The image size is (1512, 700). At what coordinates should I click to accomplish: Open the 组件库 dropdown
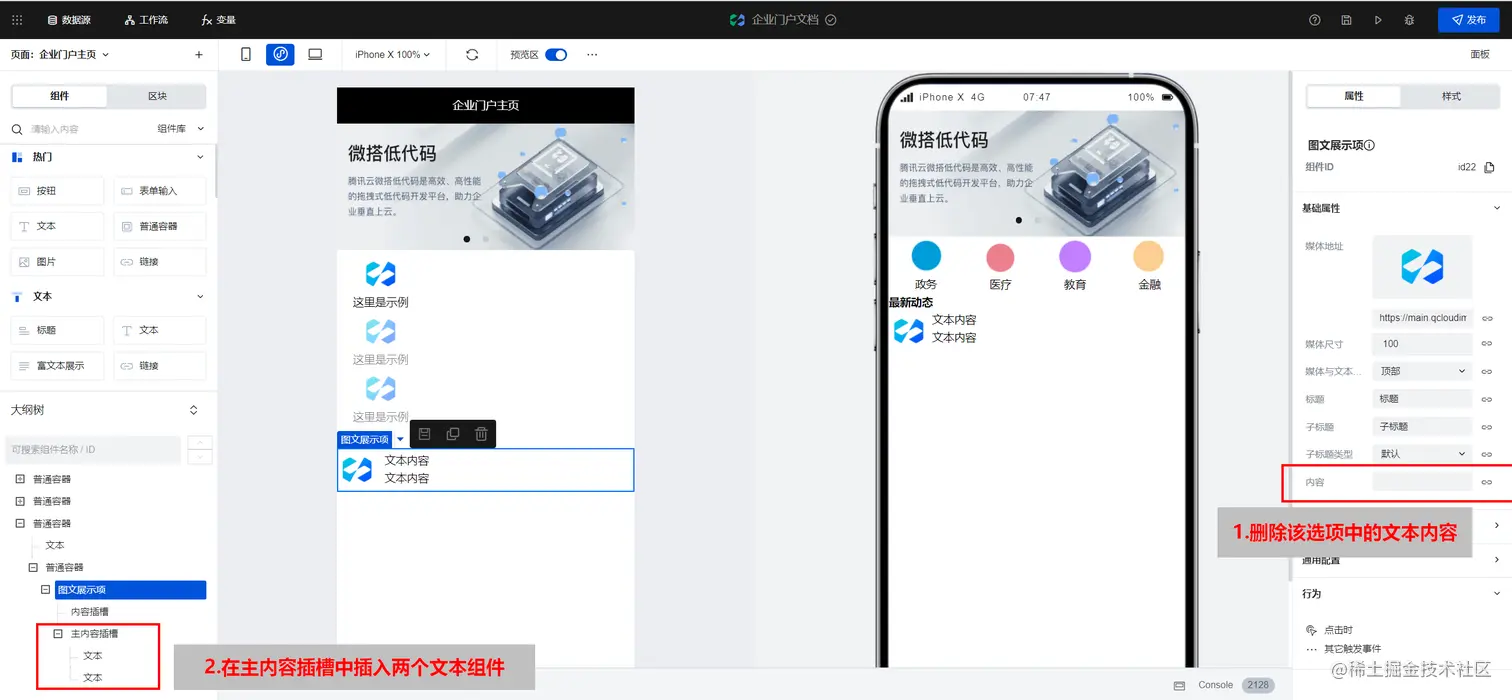click(180, 129)
